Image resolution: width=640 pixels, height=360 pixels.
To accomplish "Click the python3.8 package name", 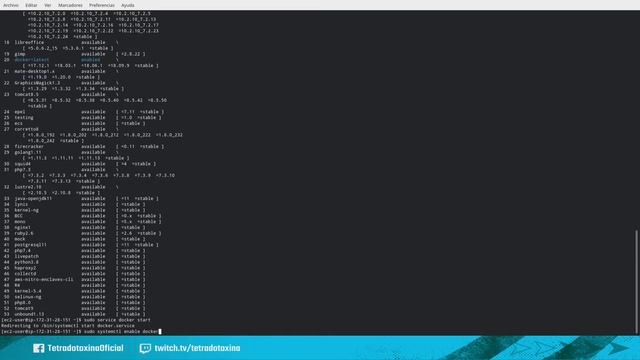I will point(27,262).
